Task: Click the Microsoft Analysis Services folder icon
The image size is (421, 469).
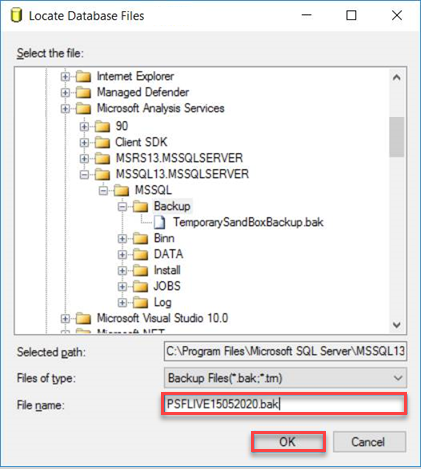Action: (83, 108)
